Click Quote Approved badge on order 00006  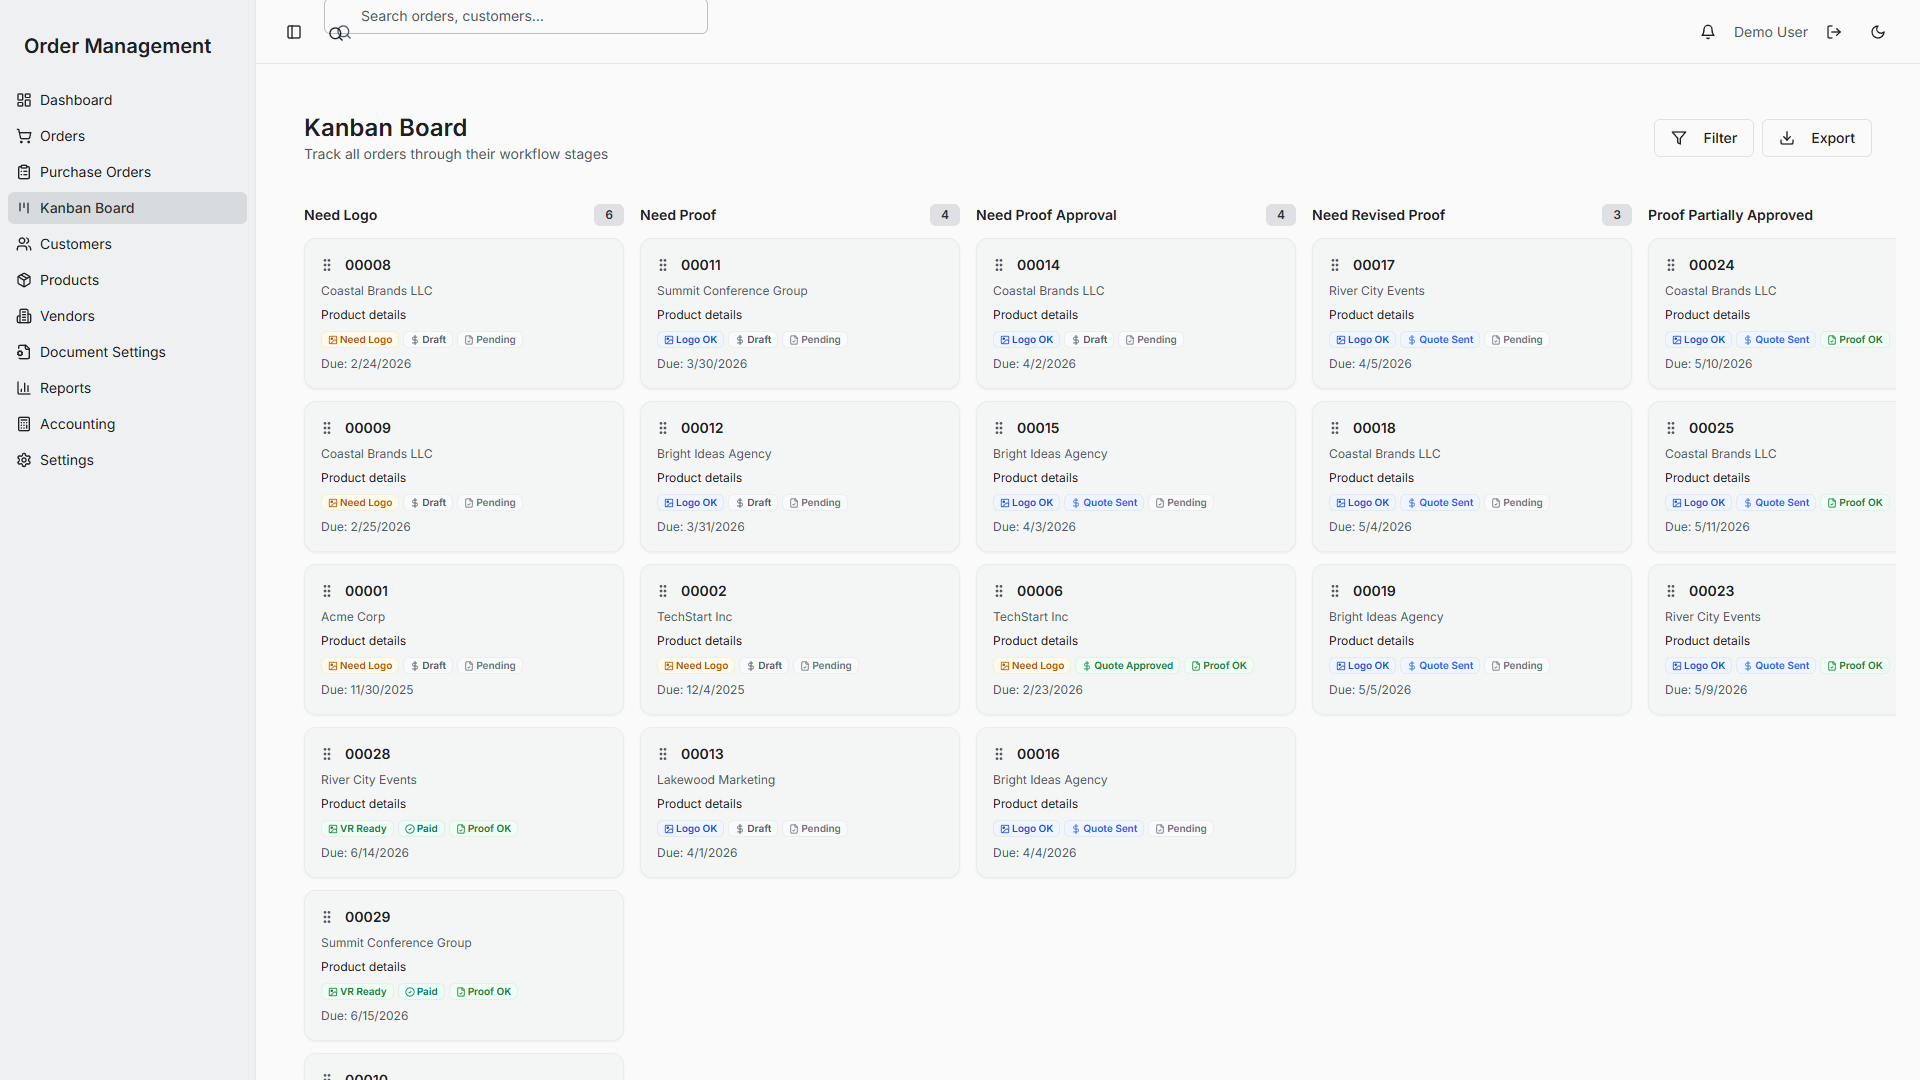point(1127,666)
